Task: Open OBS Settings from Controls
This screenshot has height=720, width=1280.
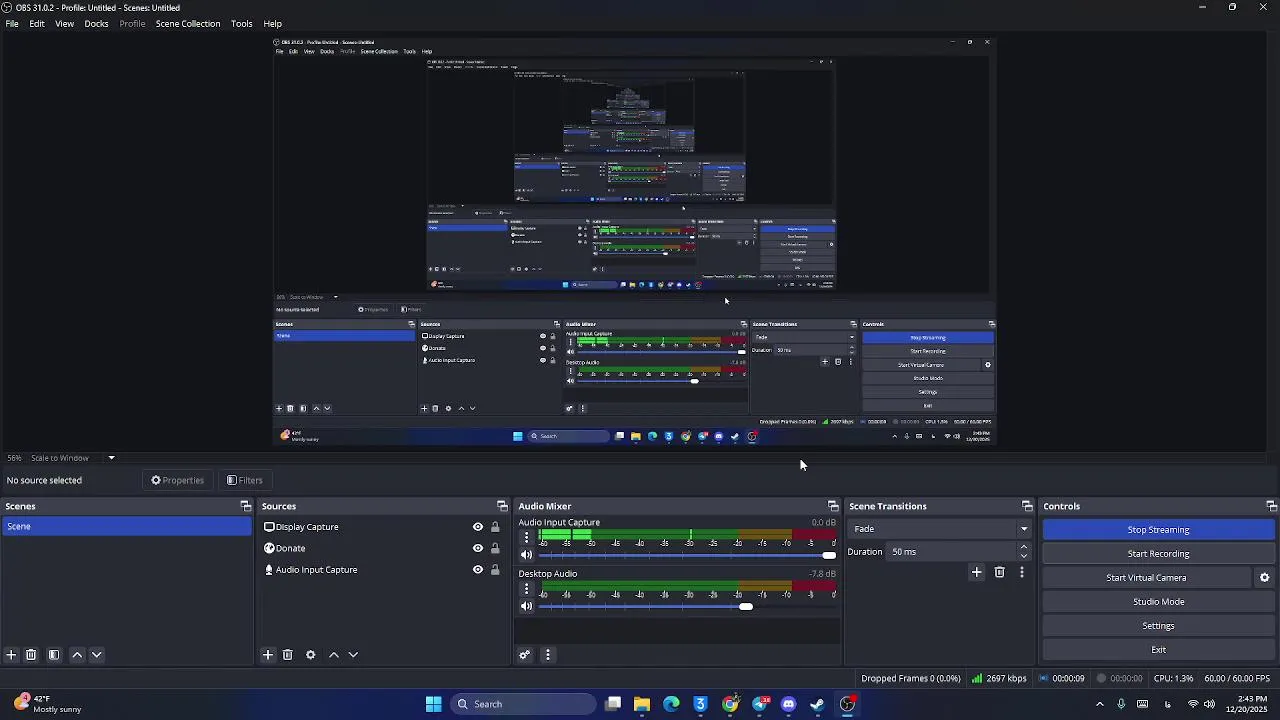Action: (x=1158, y=626)
